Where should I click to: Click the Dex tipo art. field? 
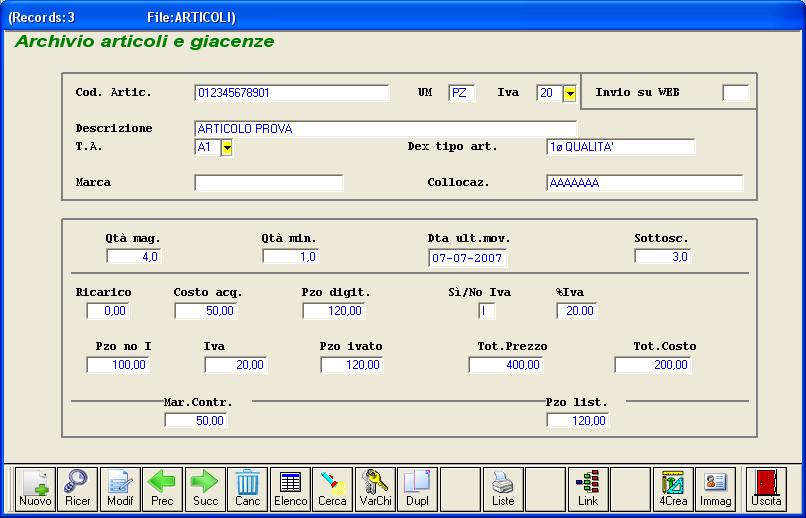tap(620, 147)
